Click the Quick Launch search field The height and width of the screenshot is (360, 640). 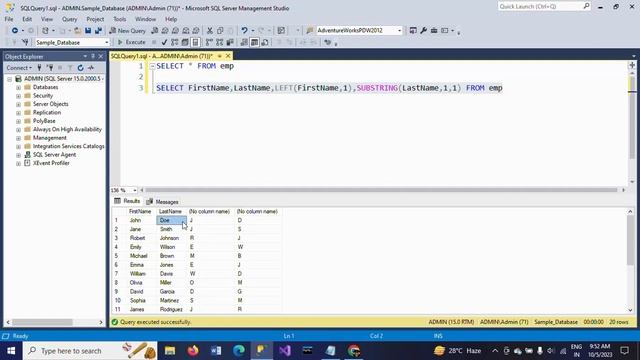pos(544,7)
